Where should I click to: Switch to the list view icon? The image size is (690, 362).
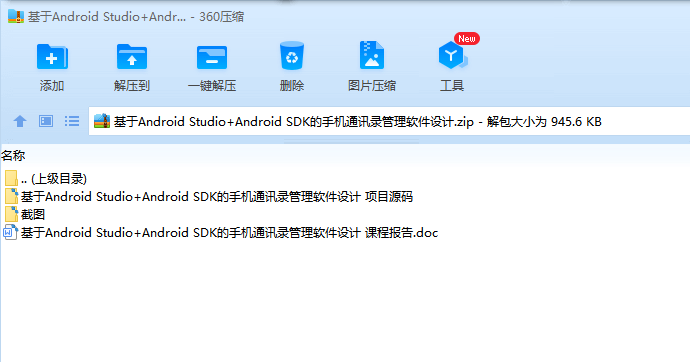coord(72,121)
